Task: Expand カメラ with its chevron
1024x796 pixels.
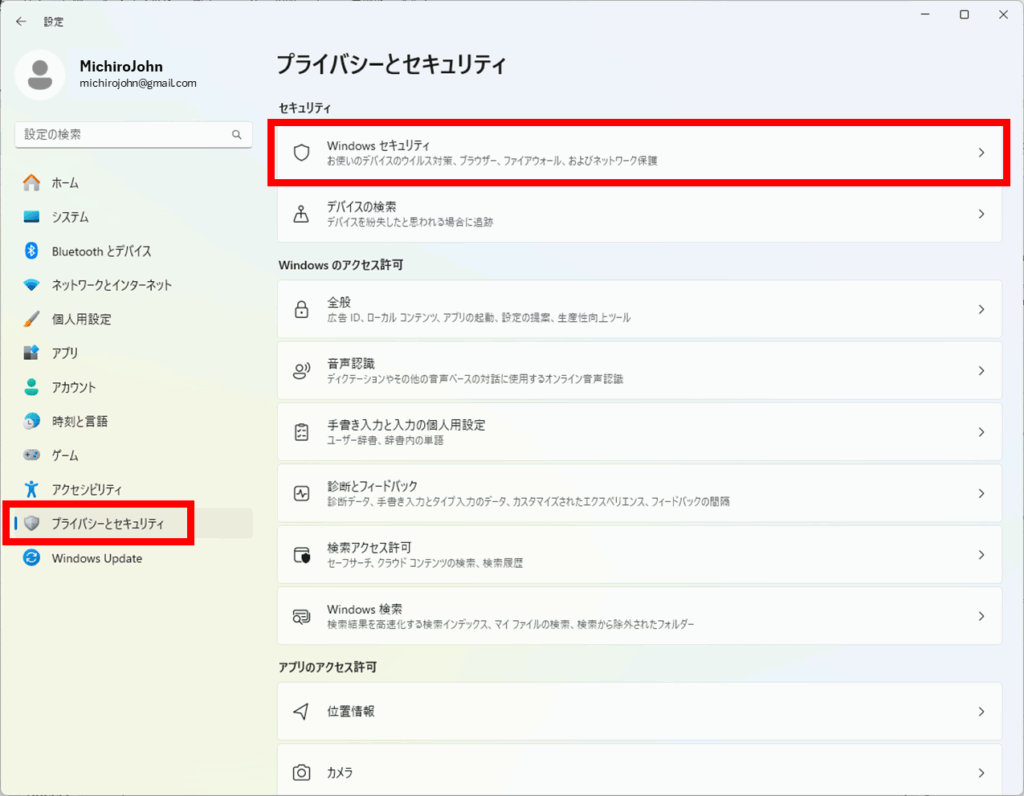Action: click(x=981, y=773)
